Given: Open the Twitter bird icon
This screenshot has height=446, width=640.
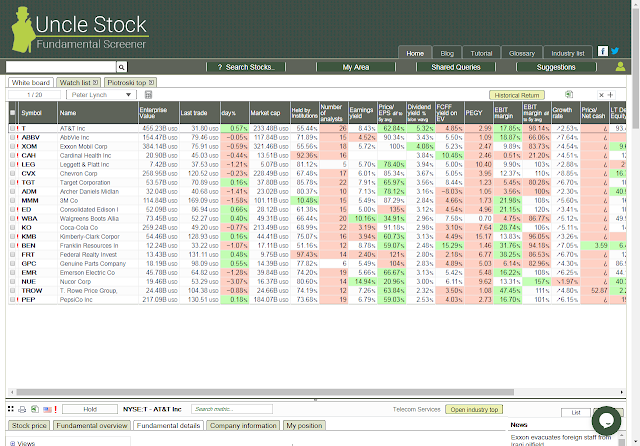Looking at the screenshot, I should (x=615, y=51).
